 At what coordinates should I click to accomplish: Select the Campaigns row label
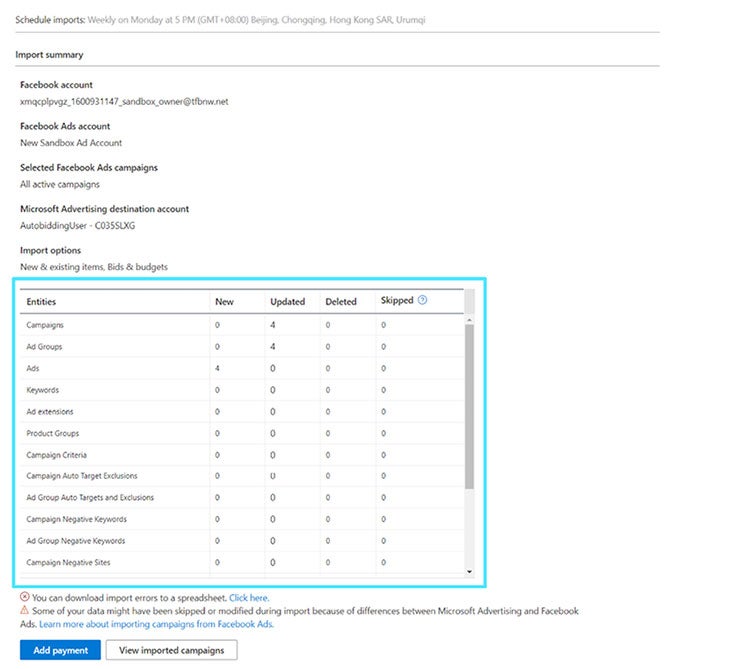pos(45,325)
